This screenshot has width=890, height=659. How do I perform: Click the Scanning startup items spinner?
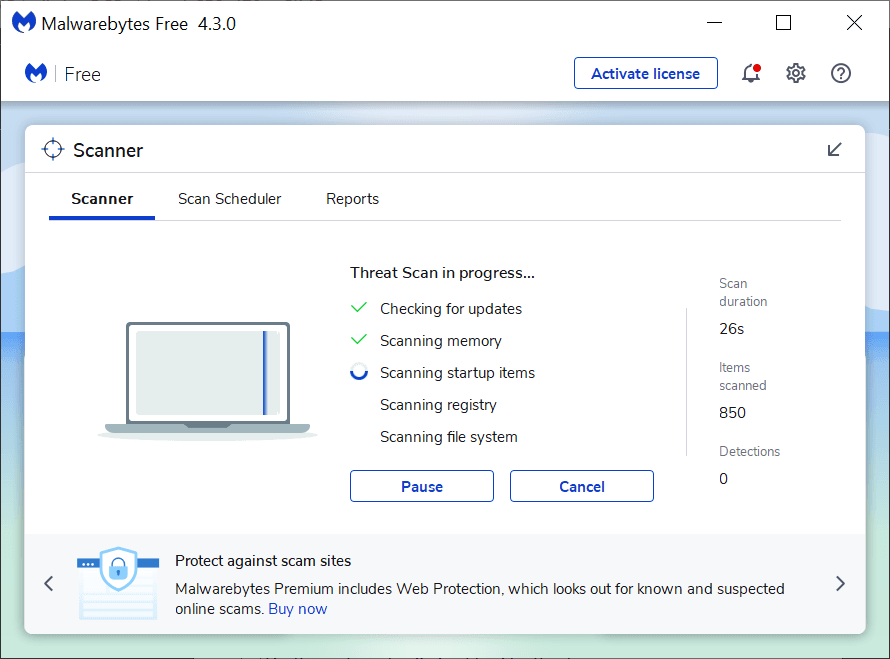359,373
